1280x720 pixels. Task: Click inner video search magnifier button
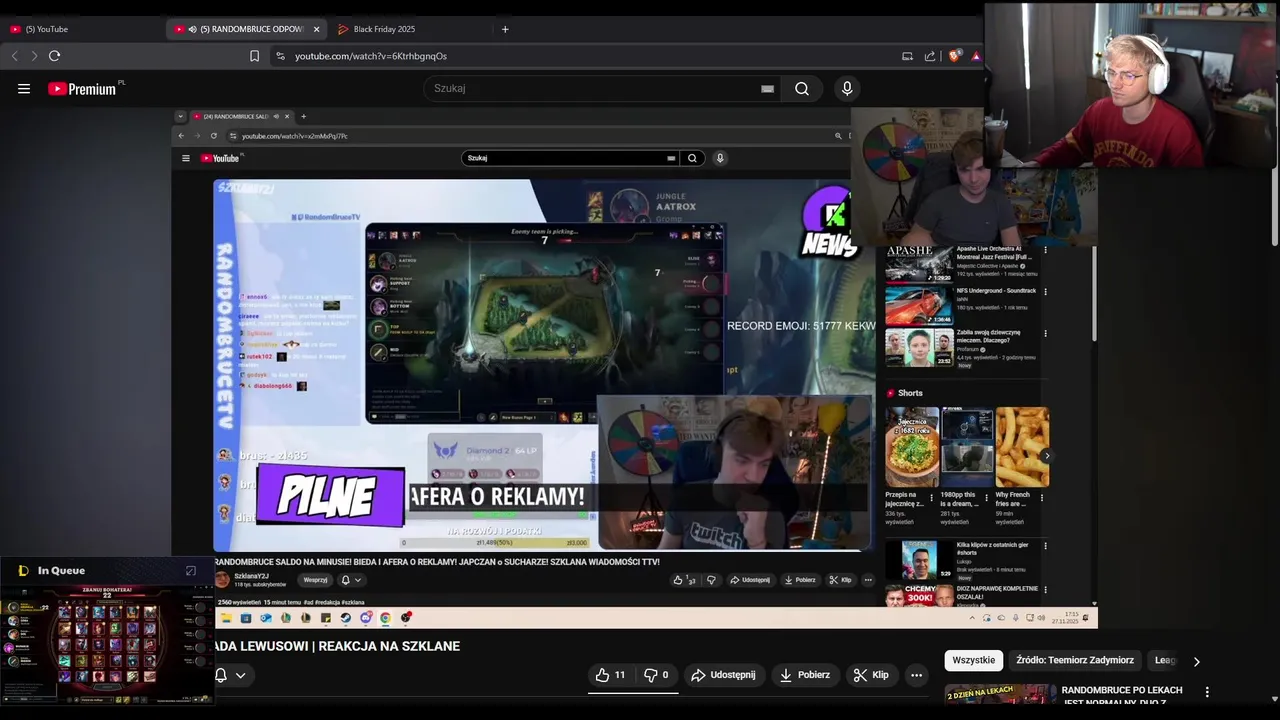pyautogui.click(x=692, y=158)
